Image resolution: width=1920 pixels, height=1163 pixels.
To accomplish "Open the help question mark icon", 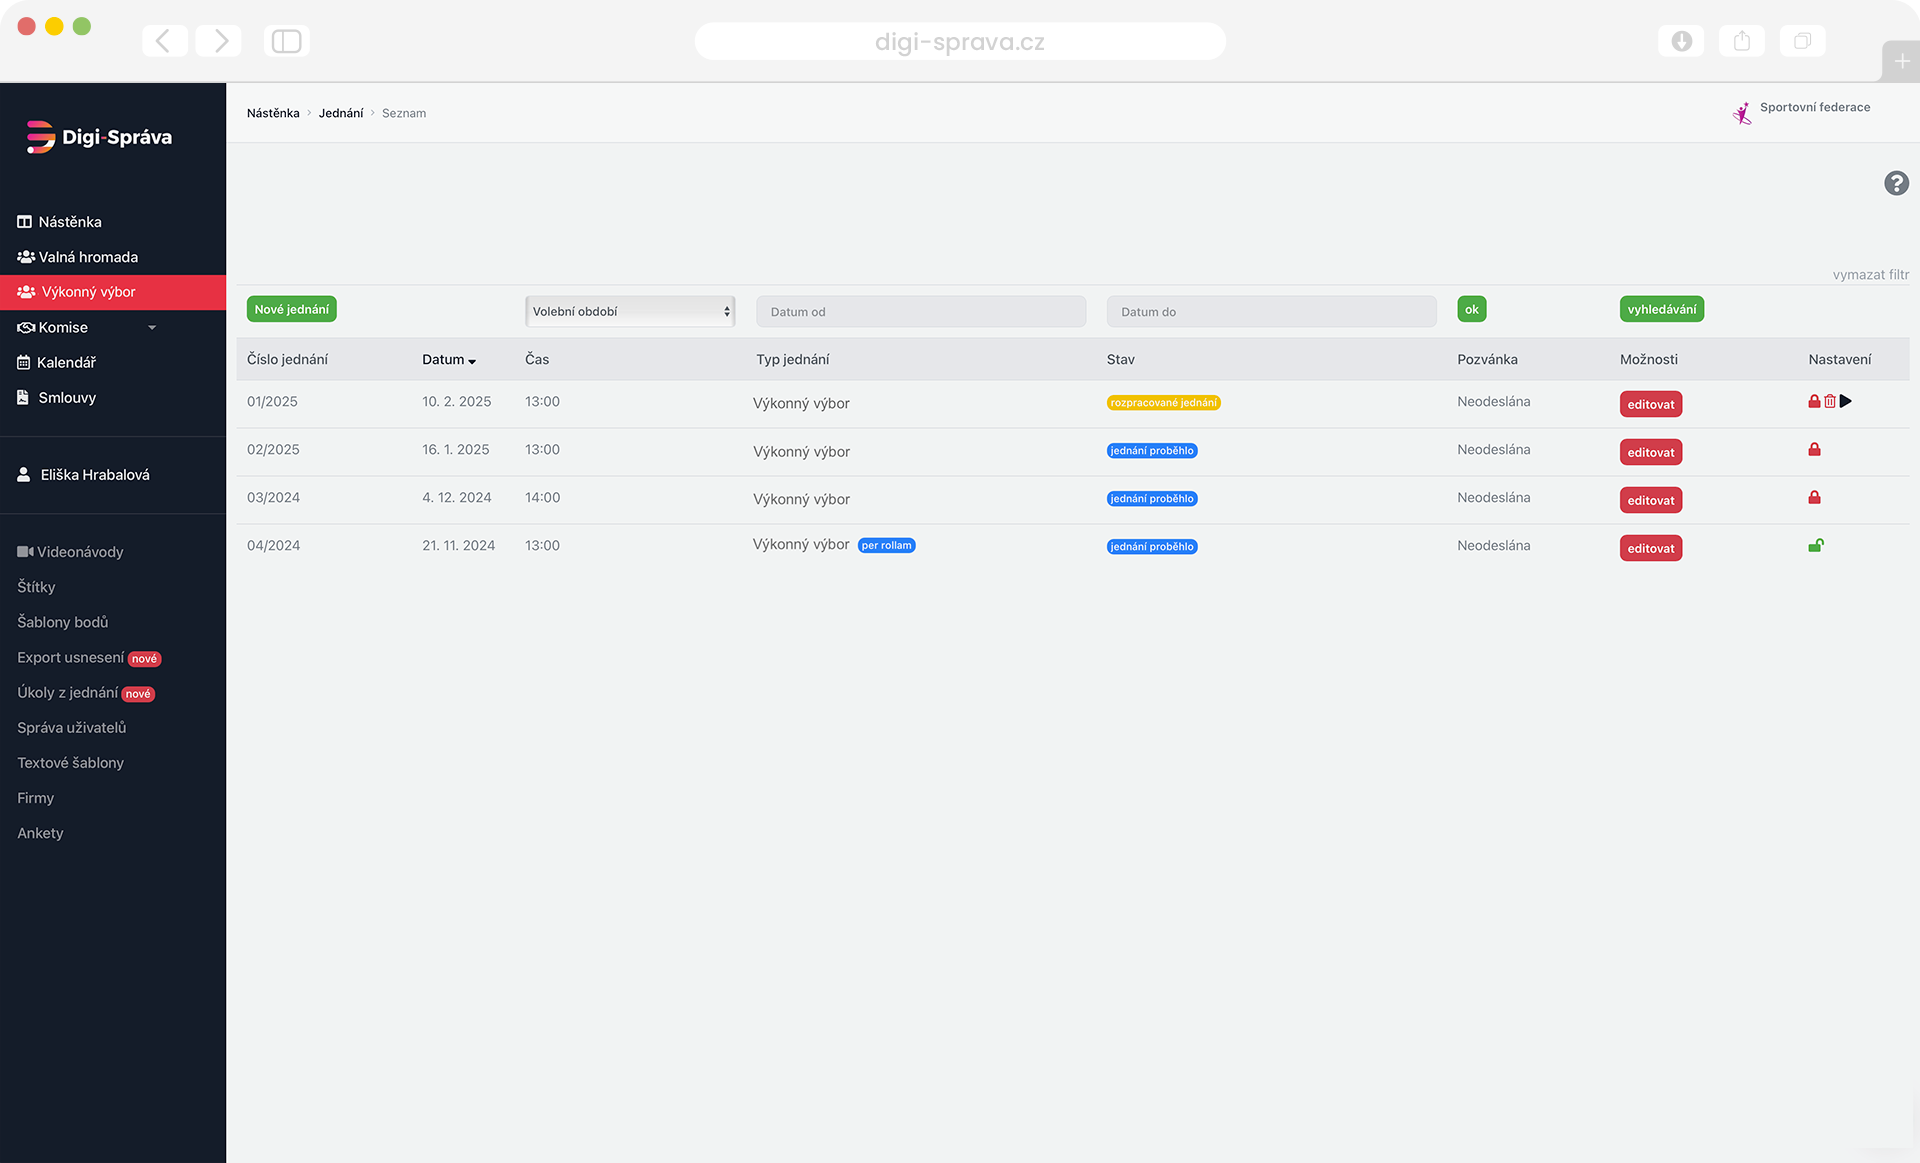I will 1896,183.
